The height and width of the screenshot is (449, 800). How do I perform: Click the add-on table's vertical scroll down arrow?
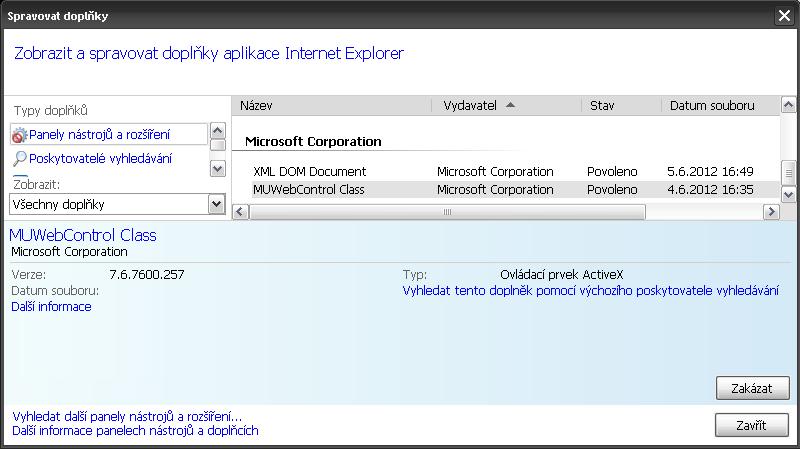tap(788, 194)
